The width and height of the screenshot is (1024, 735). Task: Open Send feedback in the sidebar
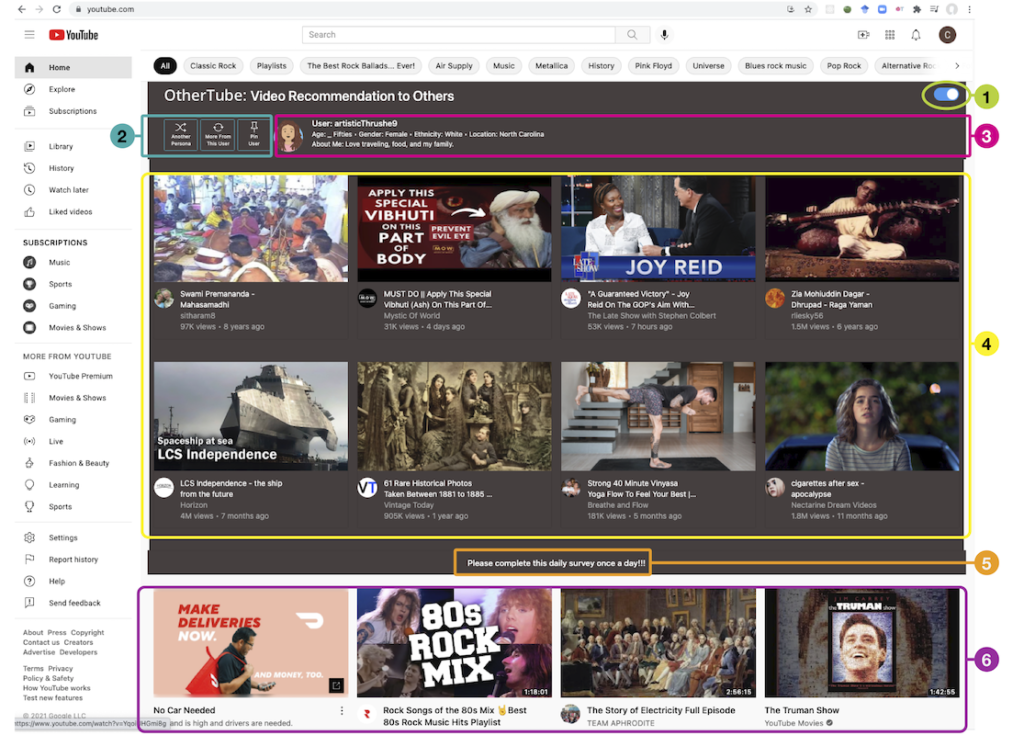(73, 603)
